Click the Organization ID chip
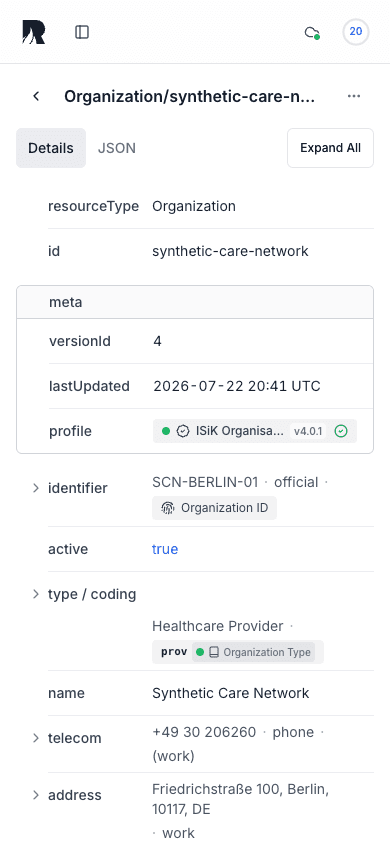390x844 pixels. click(x=215, y=508)
